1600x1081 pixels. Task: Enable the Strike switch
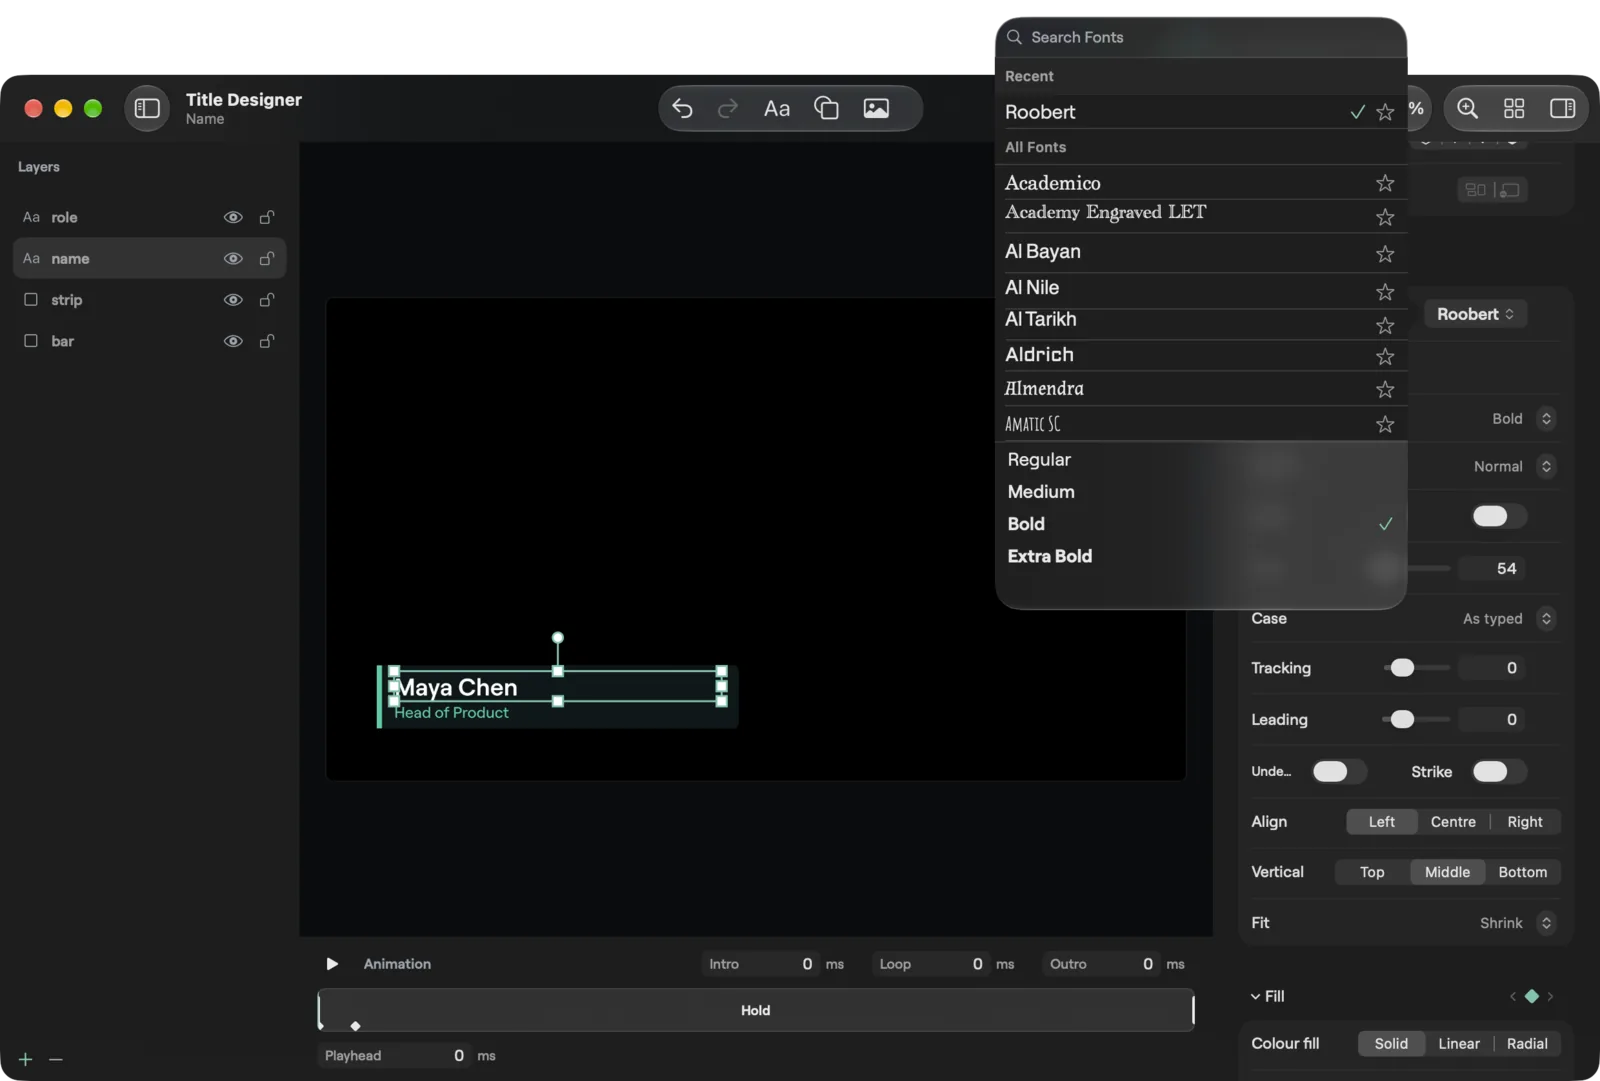(x=1498, y=771)
